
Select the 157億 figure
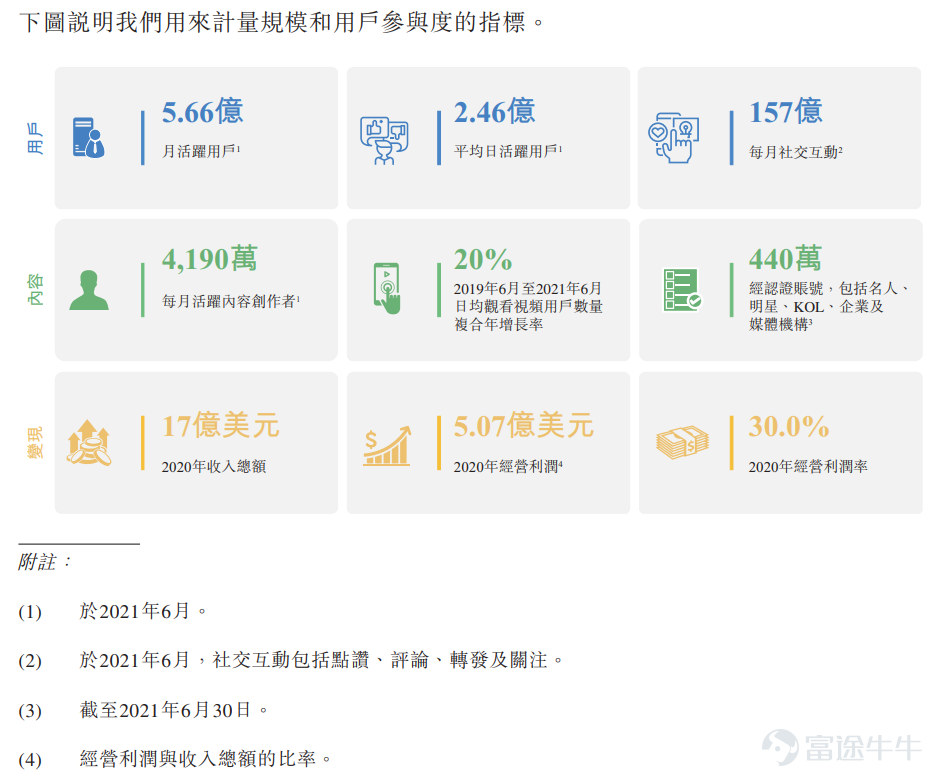(785, 112)
